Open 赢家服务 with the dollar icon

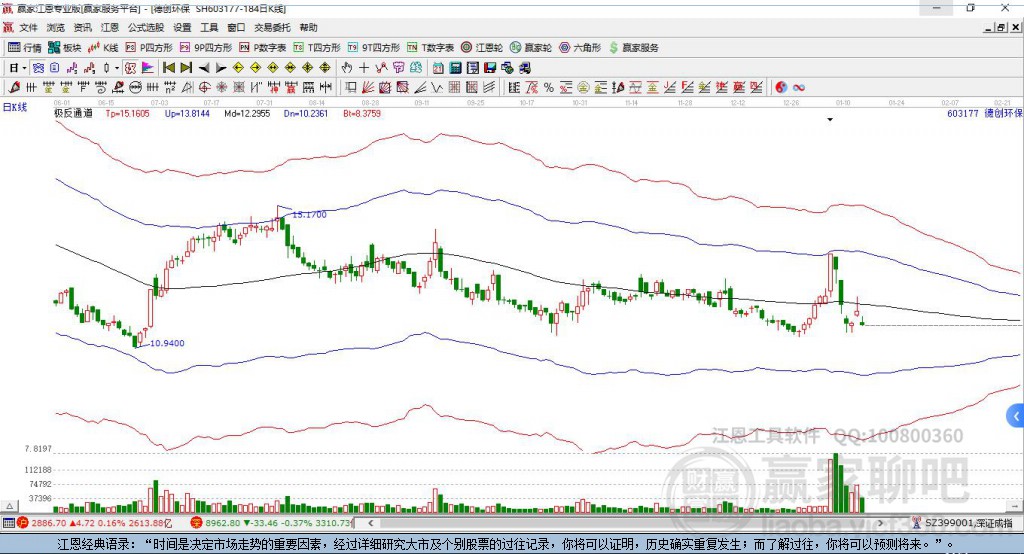click(x=634, y=48)
